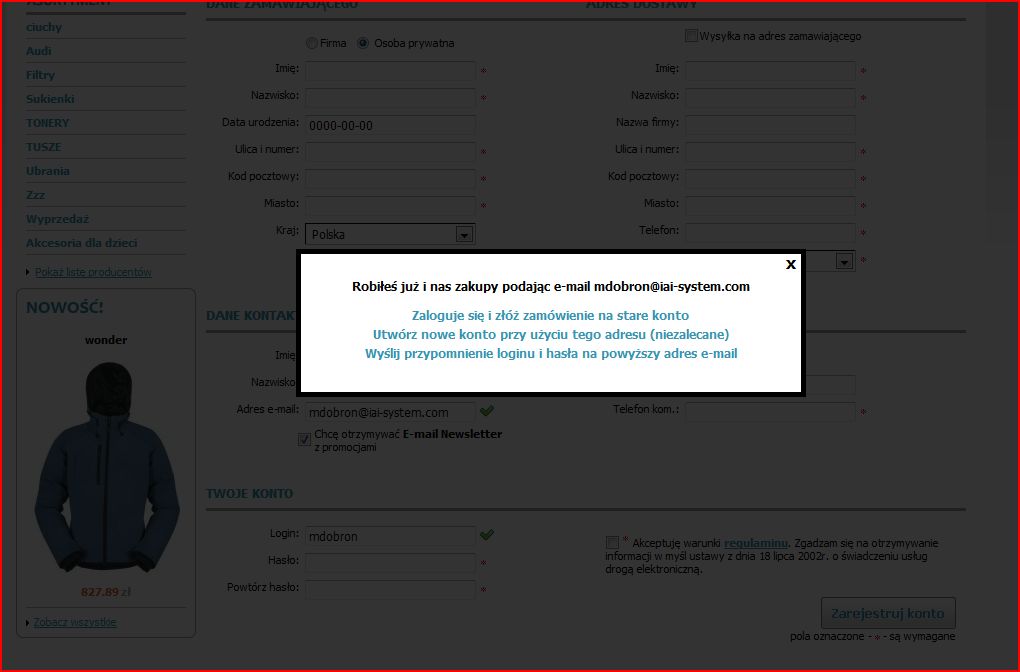The image size is (1020, 672).
Task: Click the Data urodzenia field
Action: tap(390, 125)
